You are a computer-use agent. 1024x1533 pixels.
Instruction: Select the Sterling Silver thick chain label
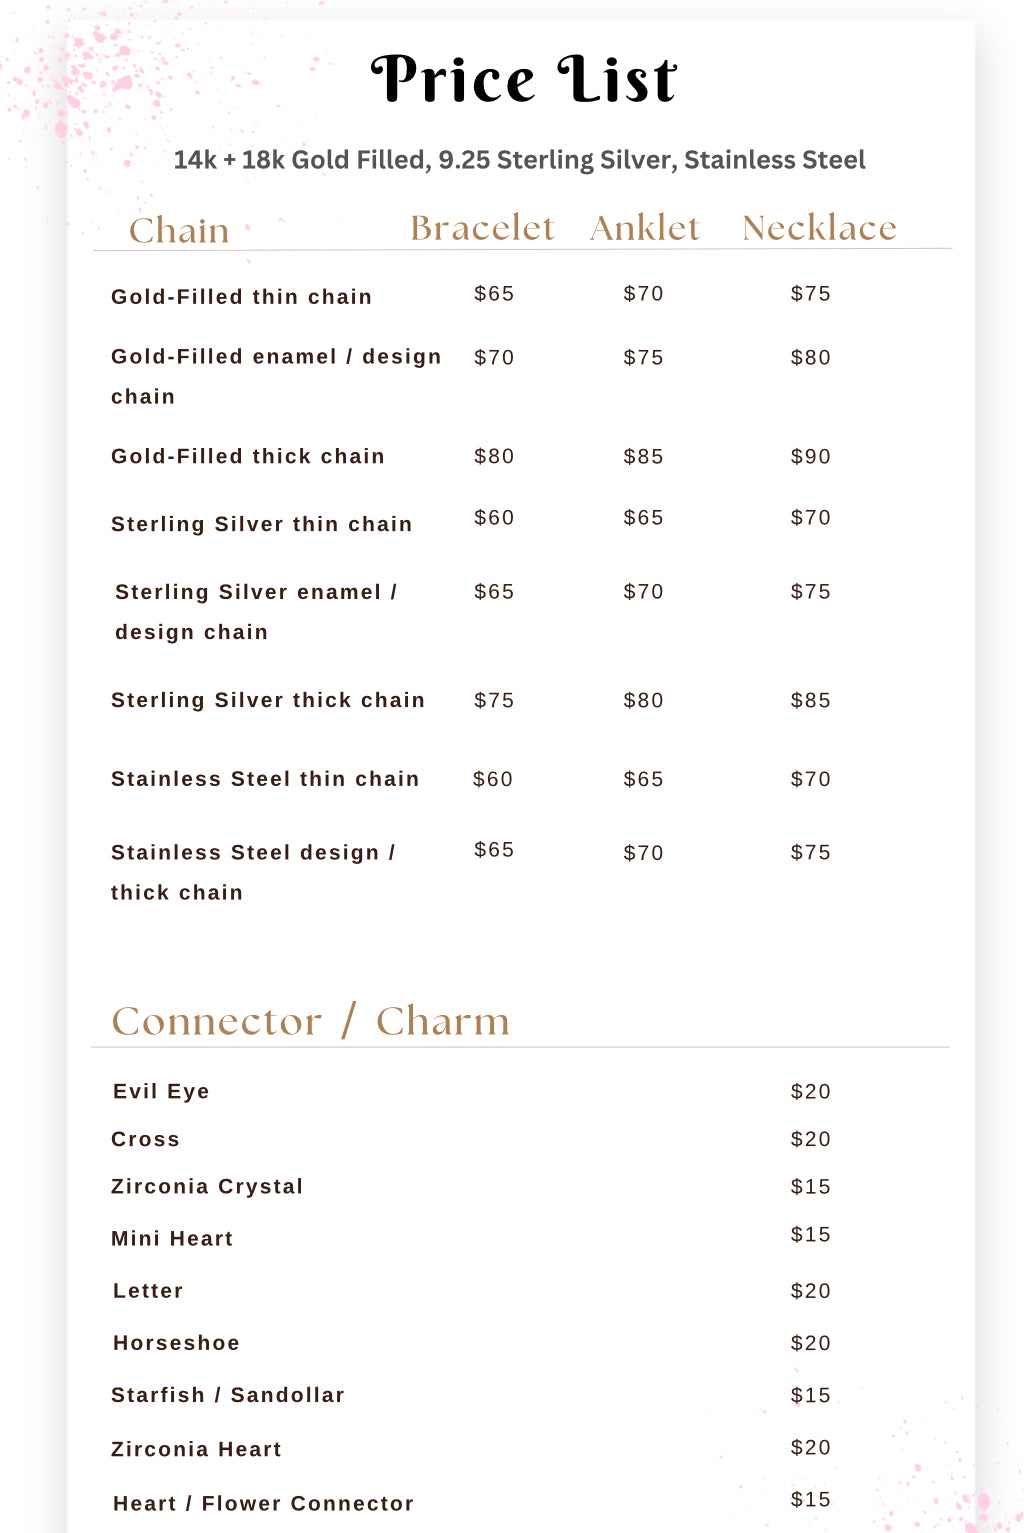tap(268, 700)
